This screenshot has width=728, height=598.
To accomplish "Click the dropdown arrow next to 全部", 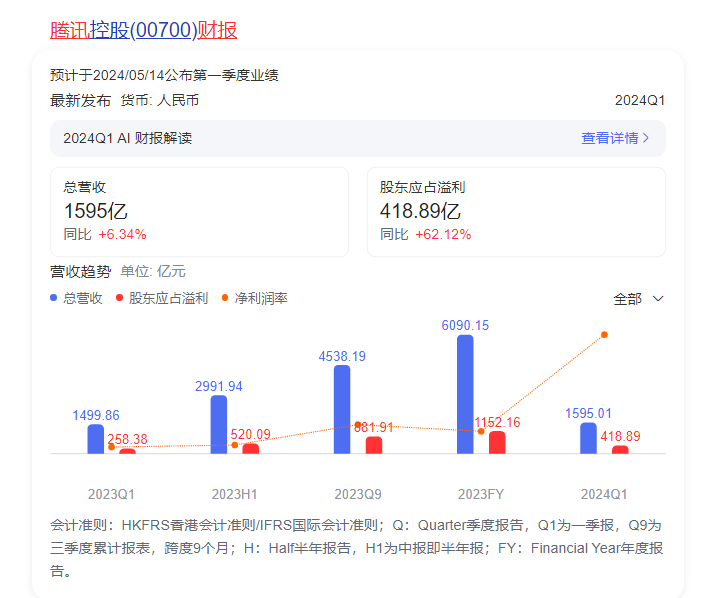I will (658, 299).
